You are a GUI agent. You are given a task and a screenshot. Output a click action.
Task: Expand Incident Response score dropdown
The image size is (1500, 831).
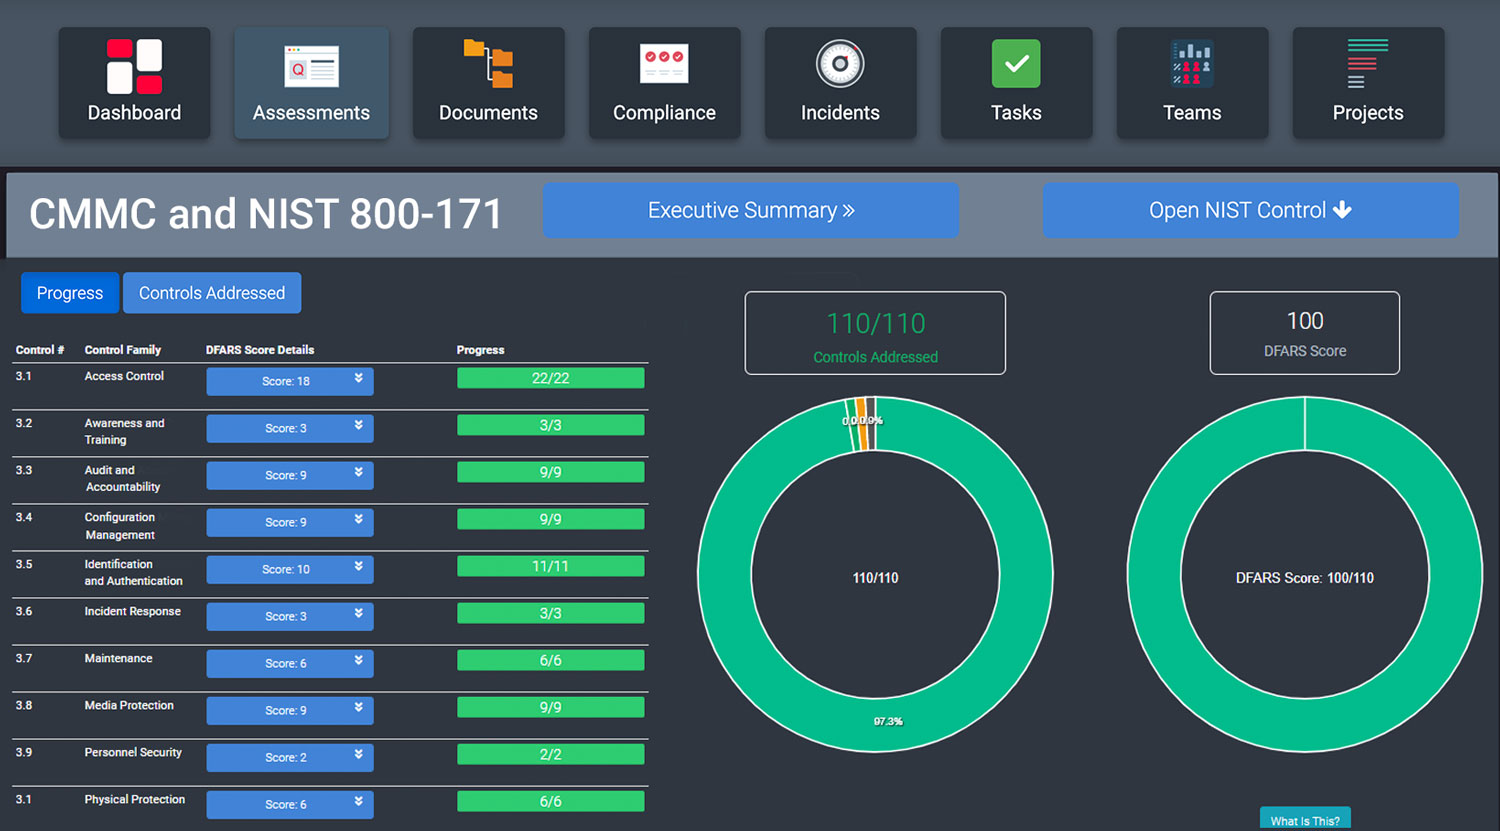coord(290,616)
